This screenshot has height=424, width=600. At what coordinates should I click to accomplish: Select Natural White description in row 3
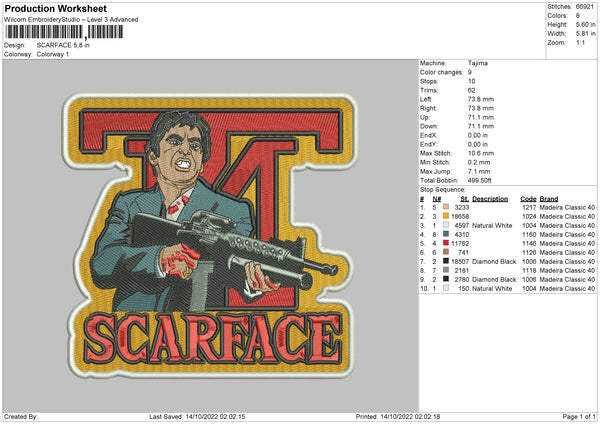pyautogui.click(x=492, y=225)
